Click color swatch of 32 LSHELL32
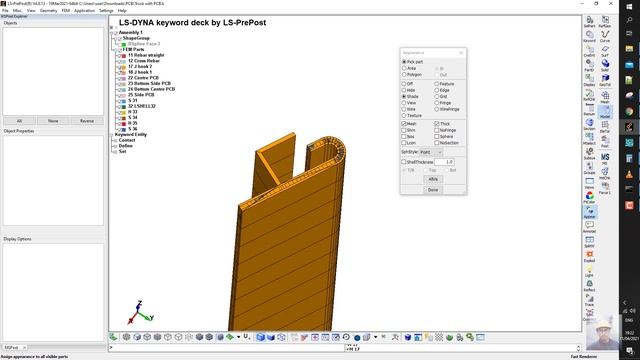This screenshot has width=640, height=360. pos(123,107)
